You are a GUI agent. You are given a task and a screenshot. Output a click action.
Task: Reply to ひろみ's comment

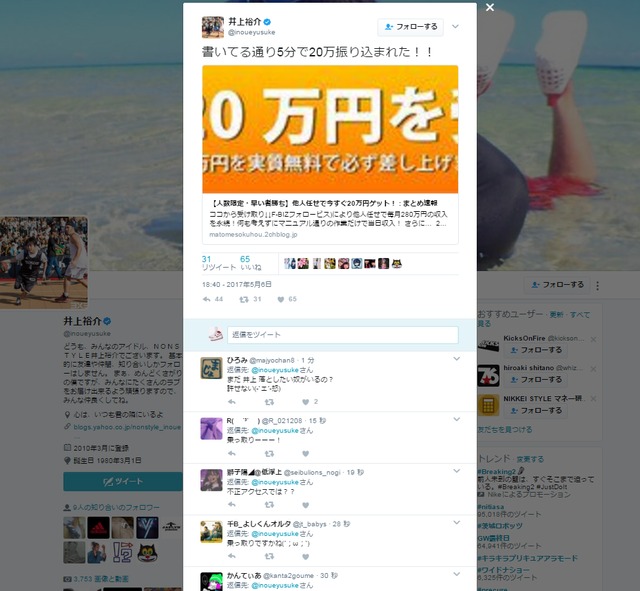pos(232,402)
